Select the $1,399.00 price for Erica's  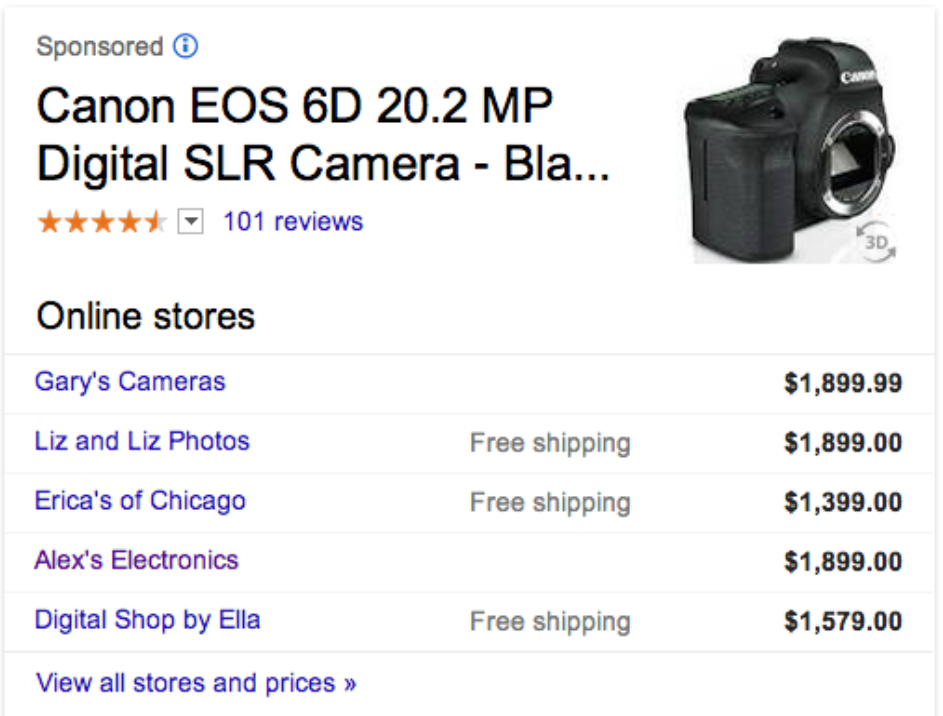(843, 503)
